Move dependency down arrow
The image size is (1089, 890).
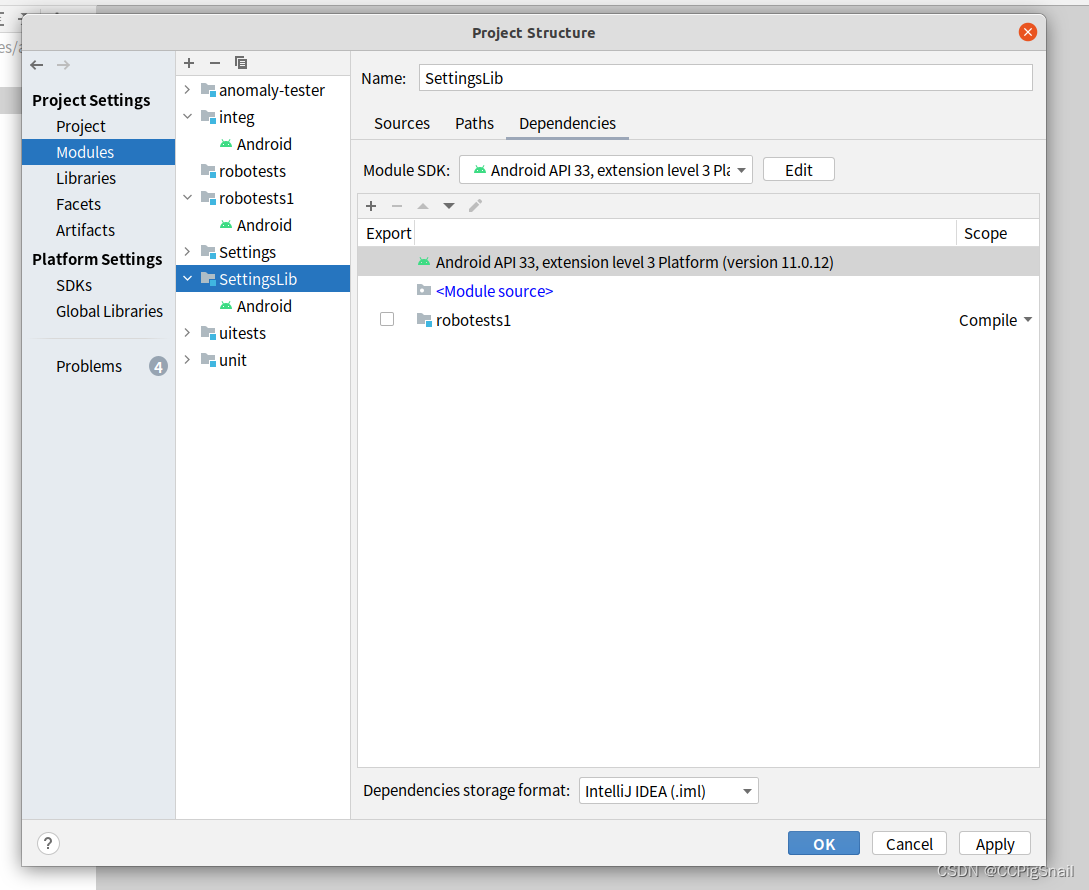point(449,206)
